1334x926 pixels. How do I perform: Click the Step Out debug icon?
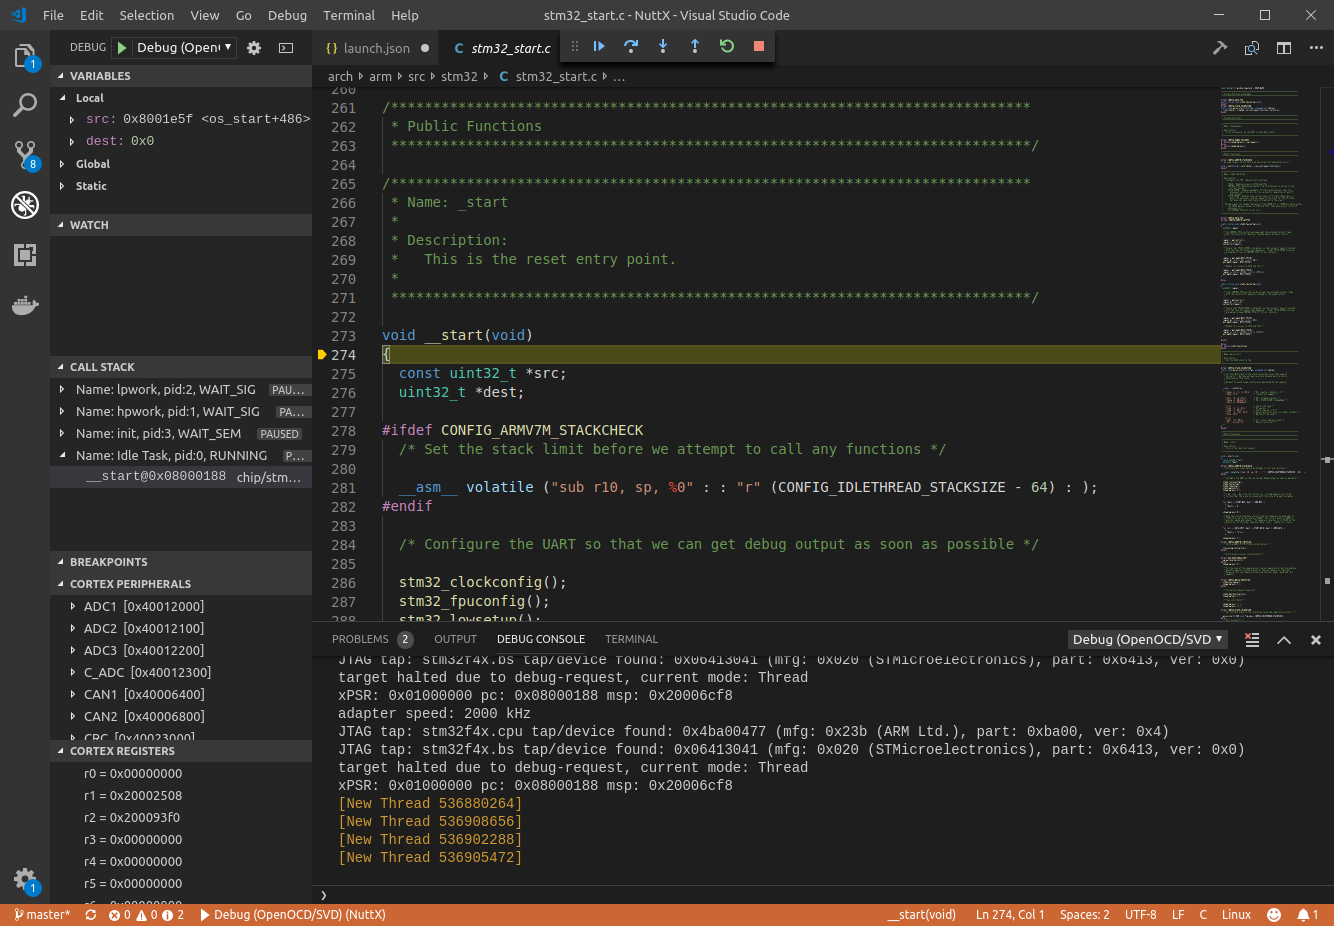point(695,46)
